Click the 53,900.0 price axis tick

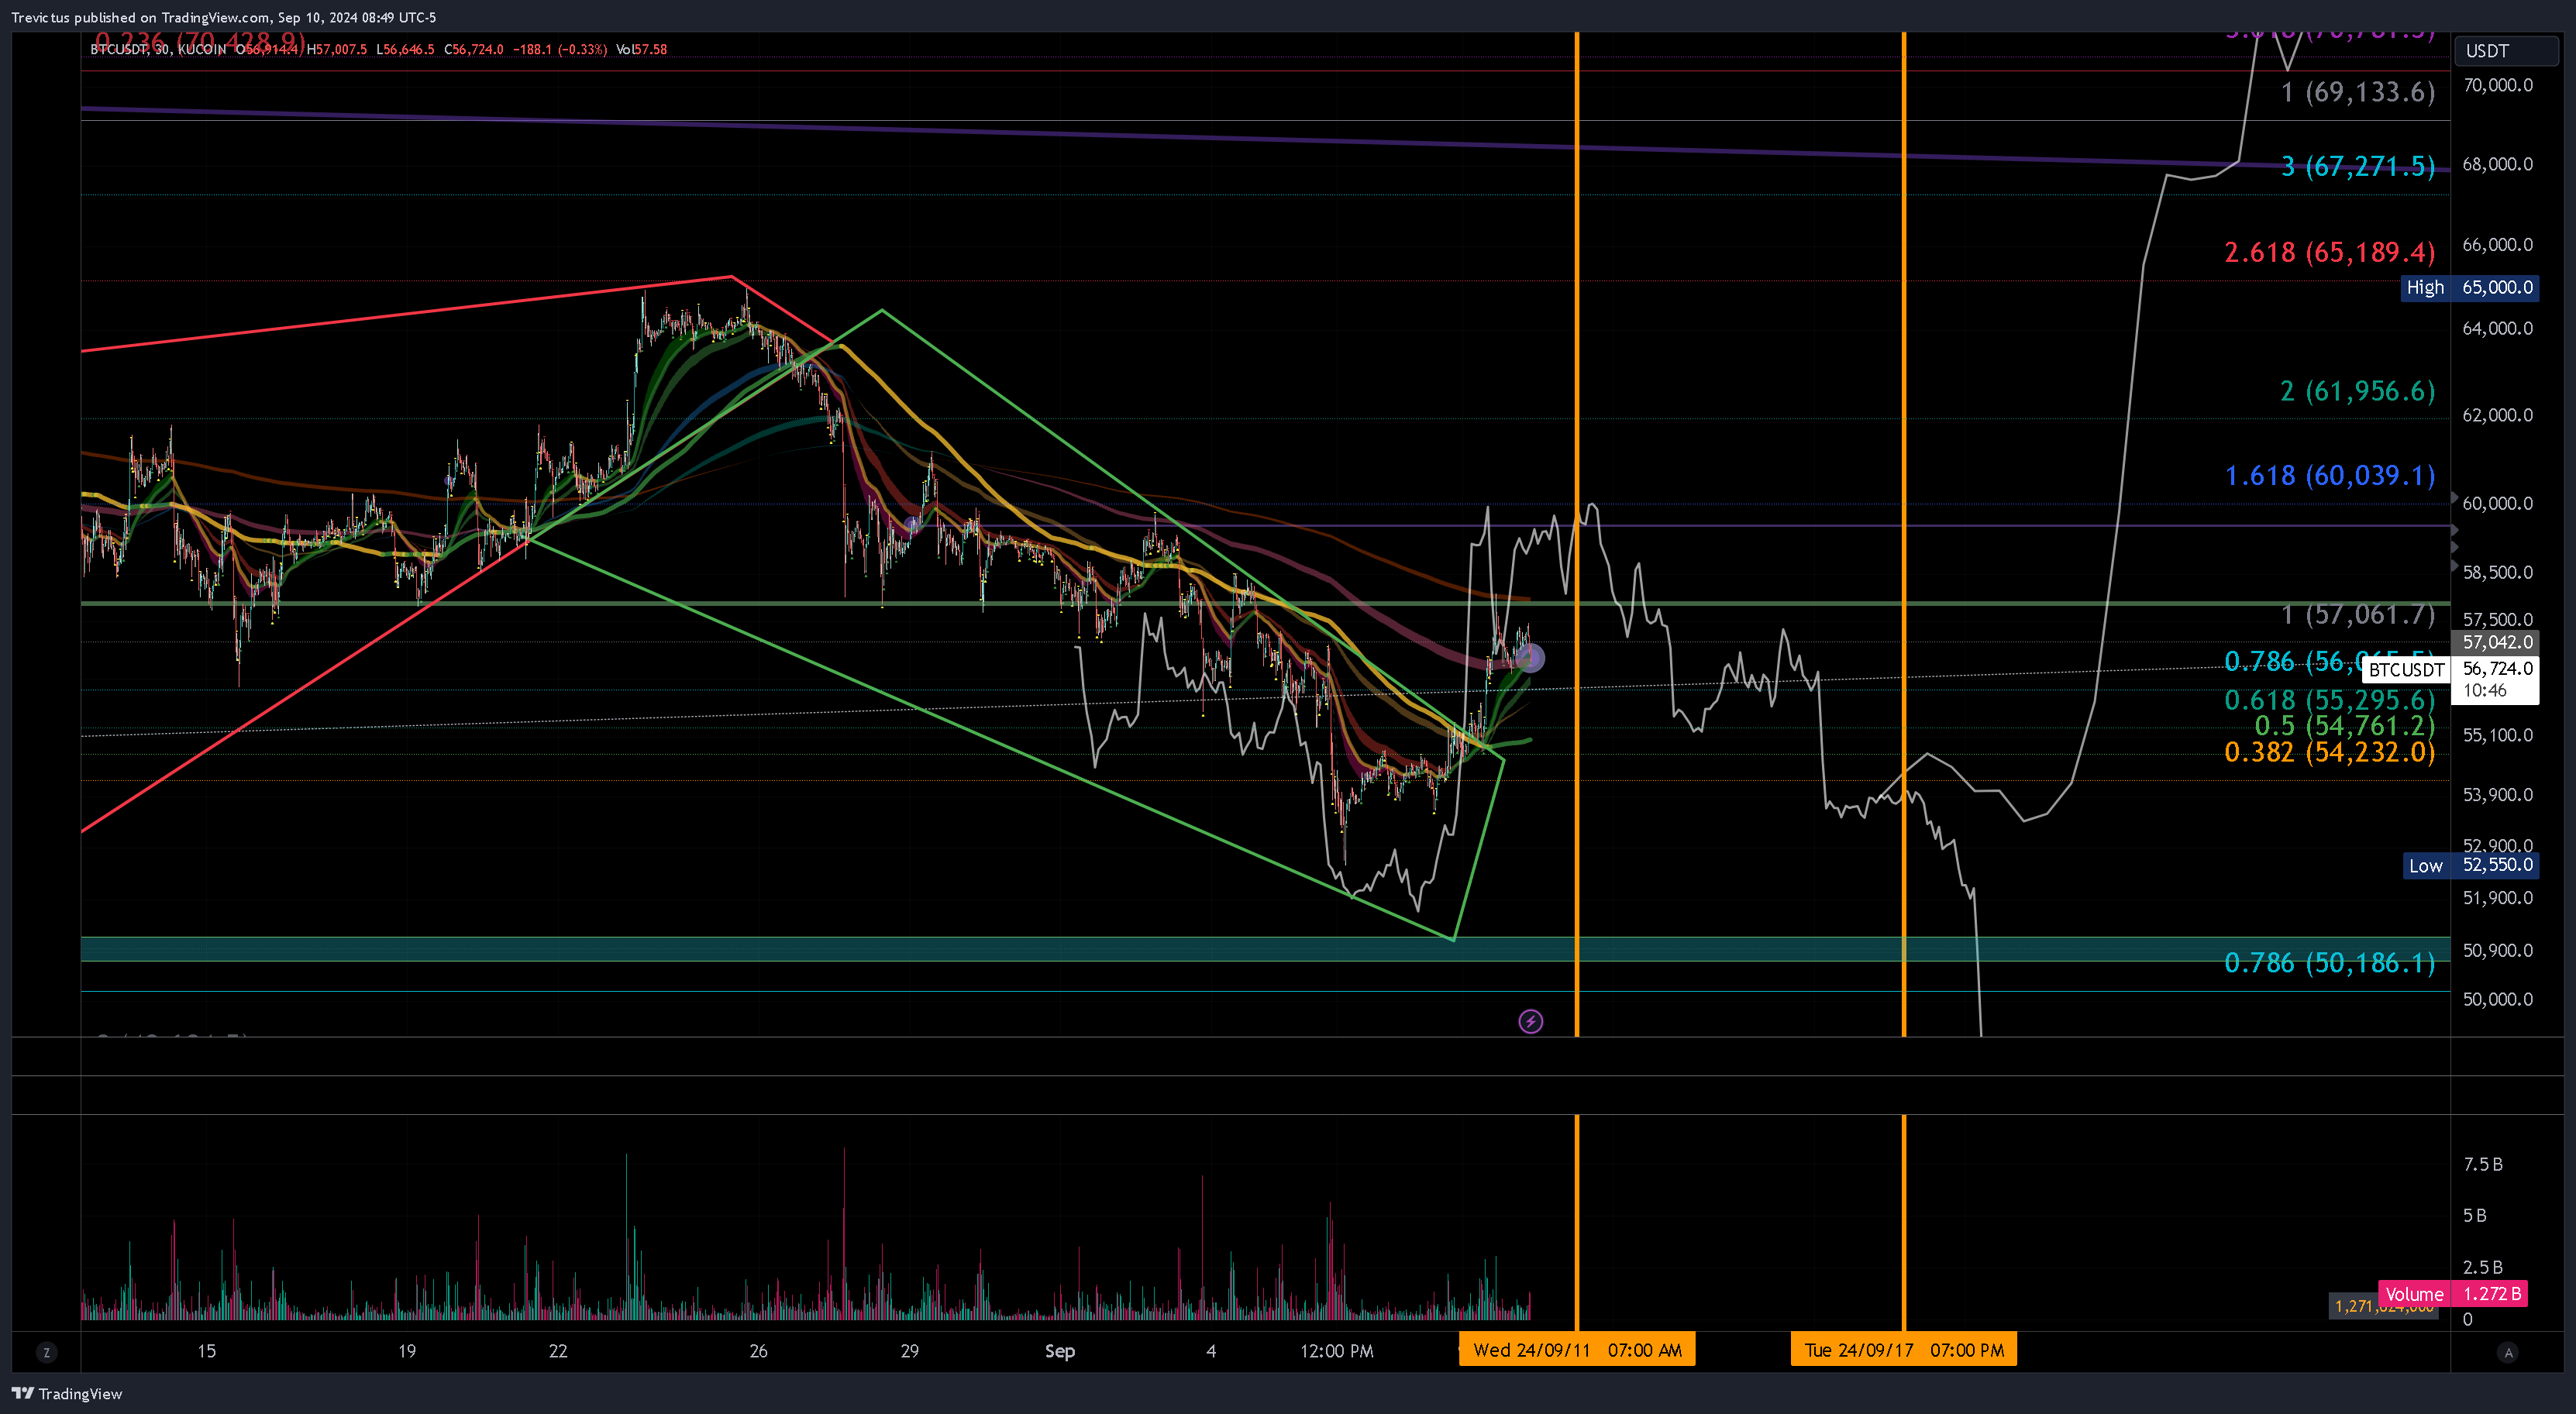2497,795
